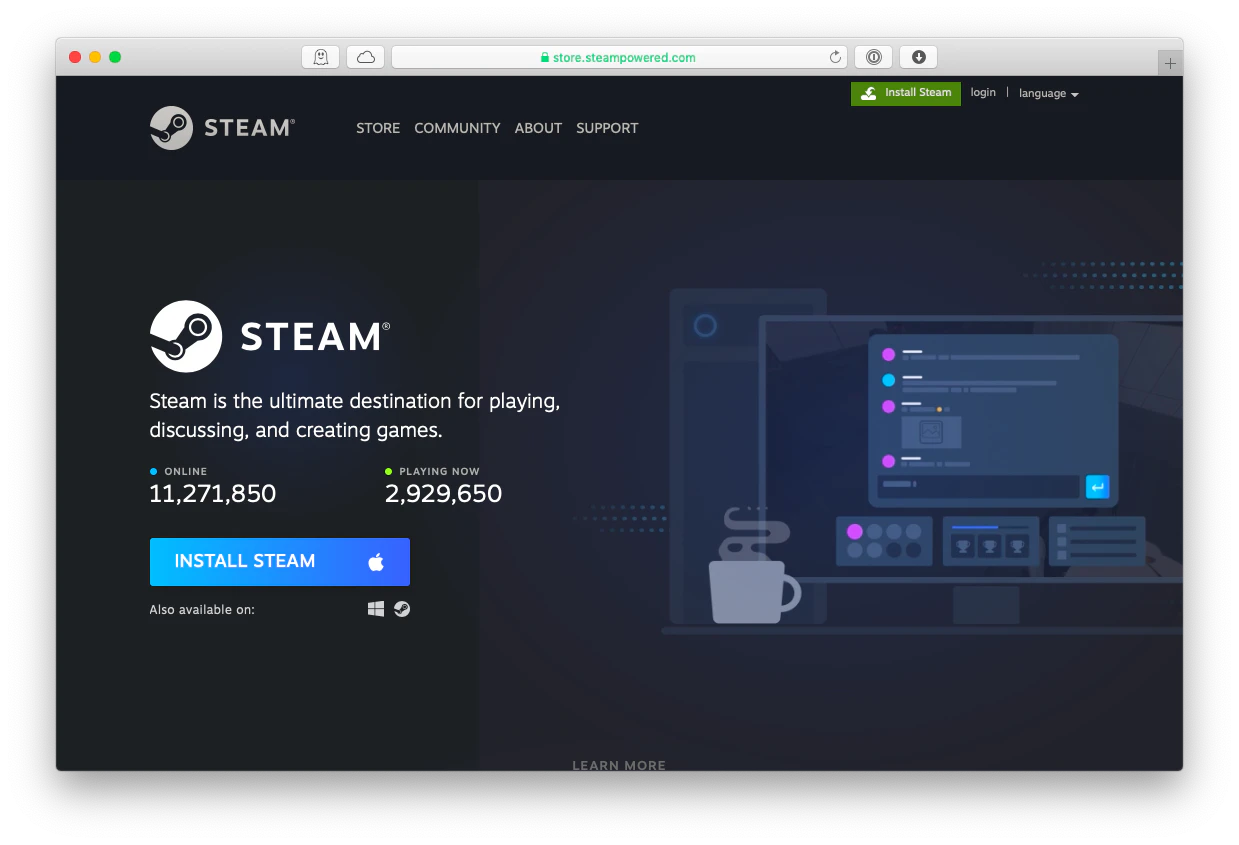Expand the language dropdown
Viewport: 1239px width, 845px height.
click(1048, 93)
